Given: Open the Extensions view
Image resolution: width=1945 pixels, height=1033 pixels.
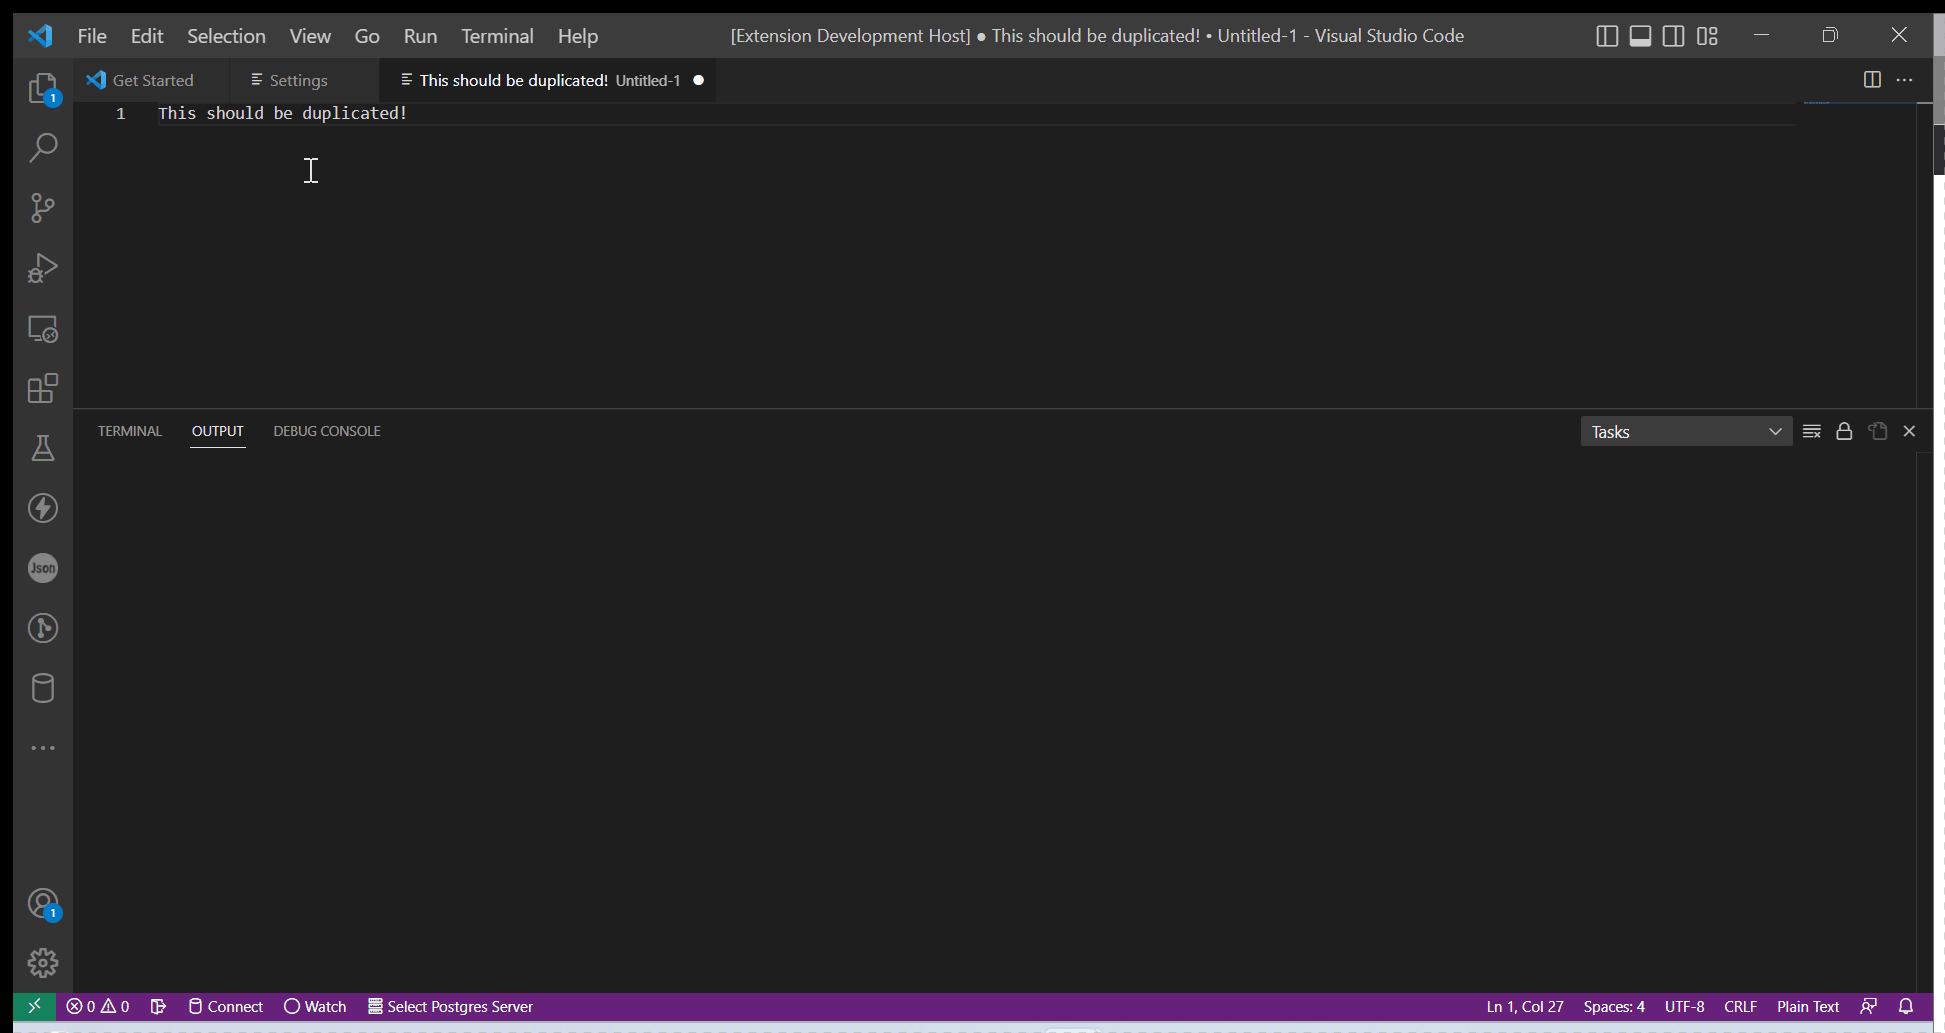Looking at the screenshot, I should click(43, 388).
